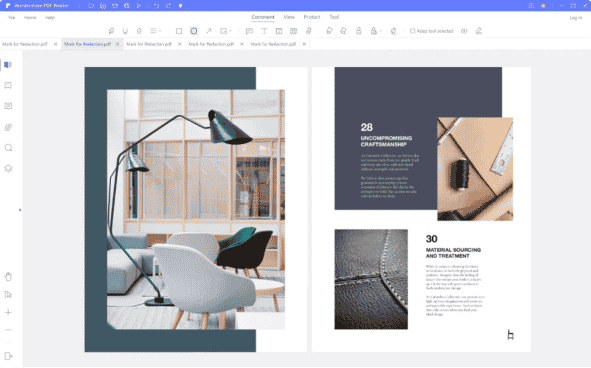
Task: Click the heading MATERIAL SOURCING AND TREATMENT
Action: click(x=453, y=253)
